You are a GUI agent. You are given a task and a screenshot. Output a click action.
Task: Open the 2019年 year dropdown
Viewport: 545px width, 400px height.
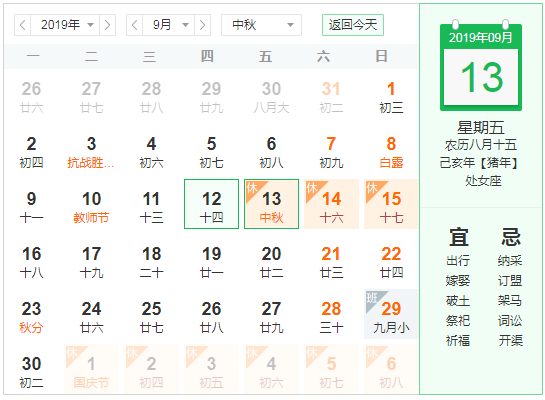65,25
